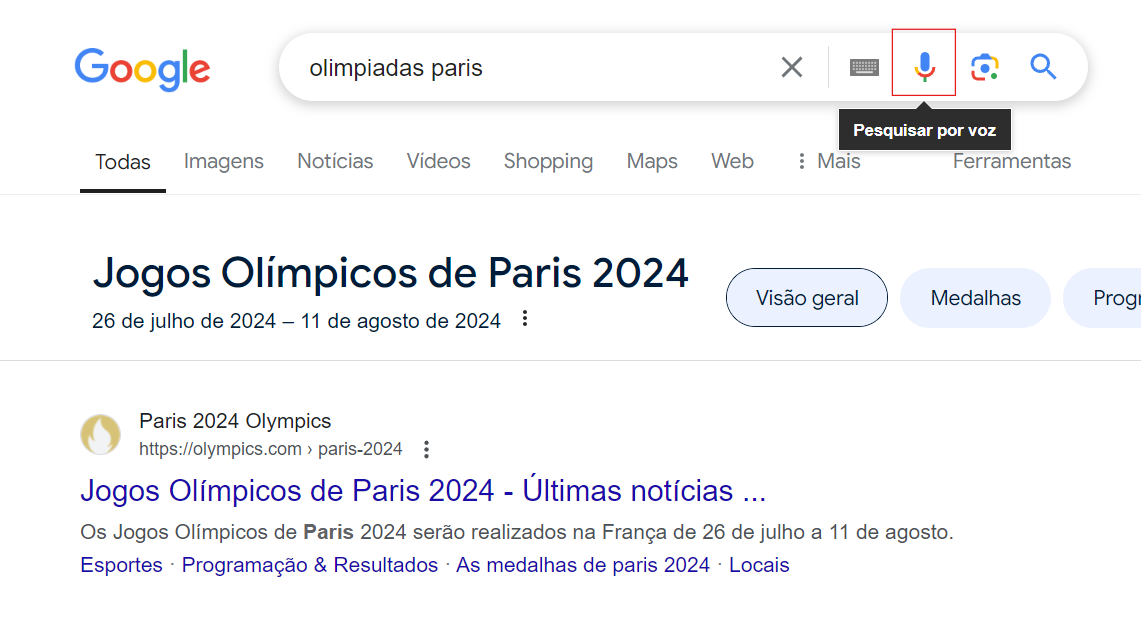
Task: Click the Google logo
Action: coord(143,69)
